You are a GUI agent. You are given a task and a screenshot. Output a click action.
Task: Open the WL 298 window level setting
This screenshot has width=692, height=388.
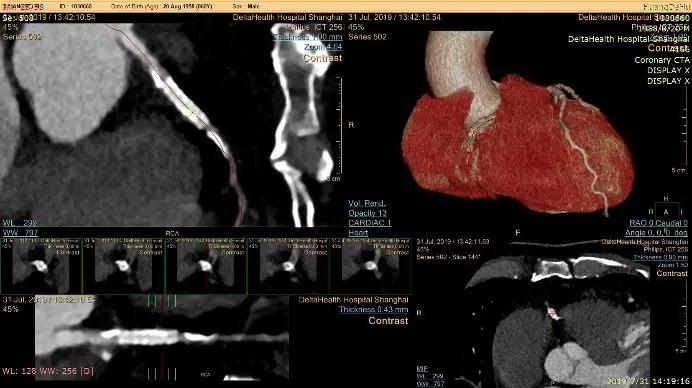20,223
